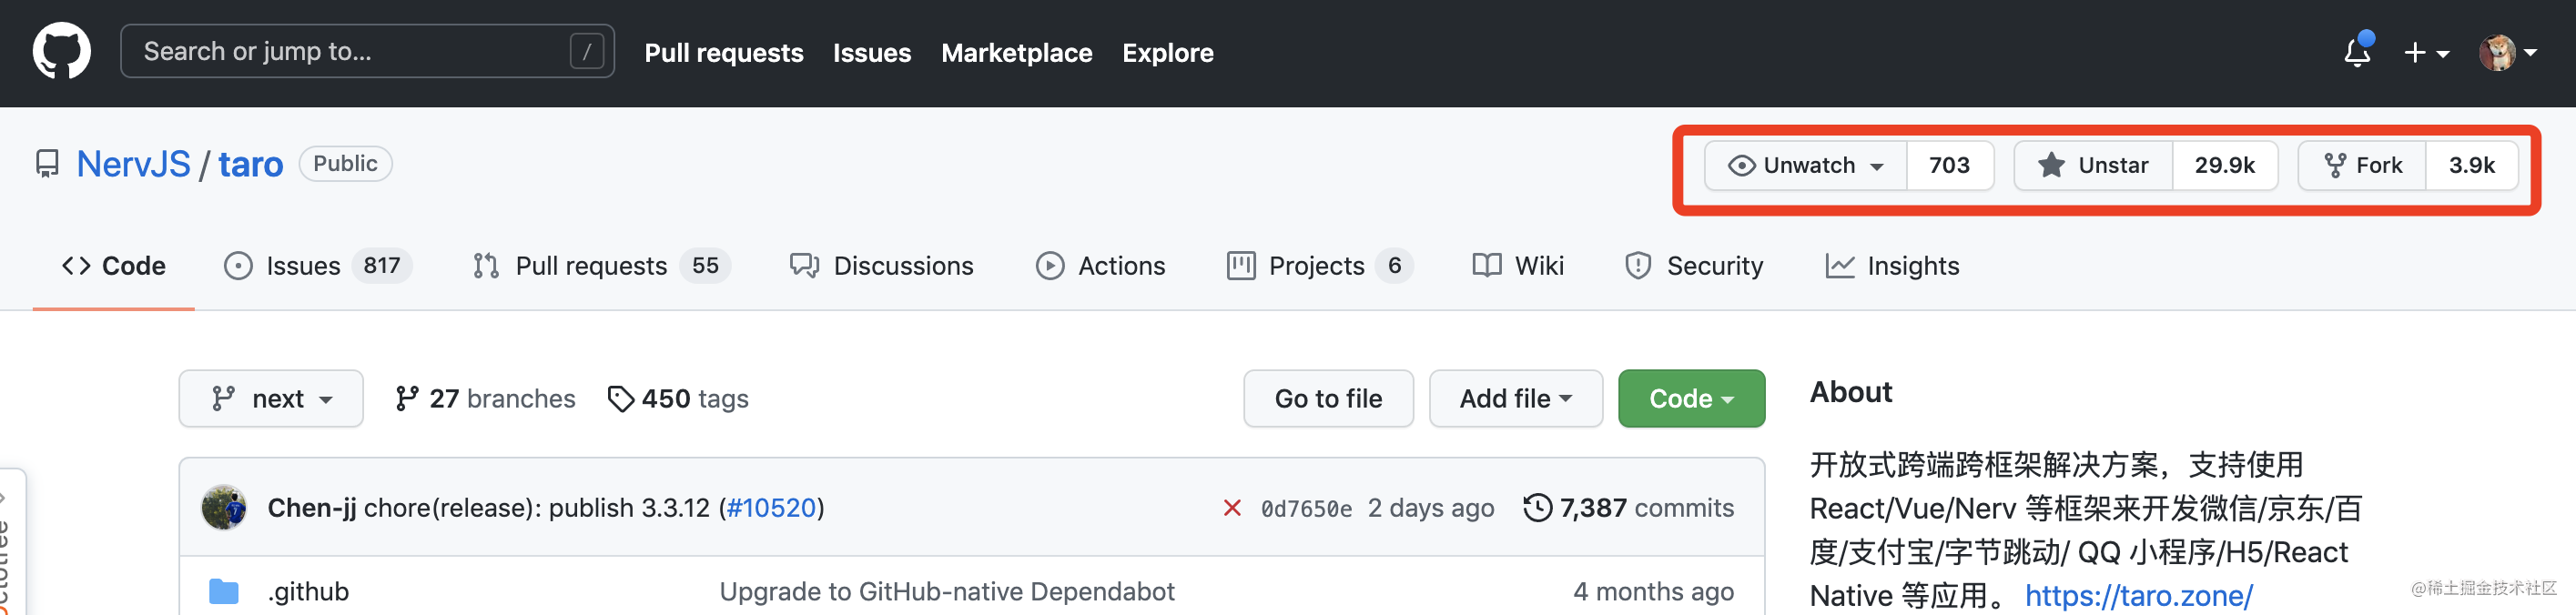2576x615 pixels.
Task: Open the NervJS organization link
Action: (133, 164)
